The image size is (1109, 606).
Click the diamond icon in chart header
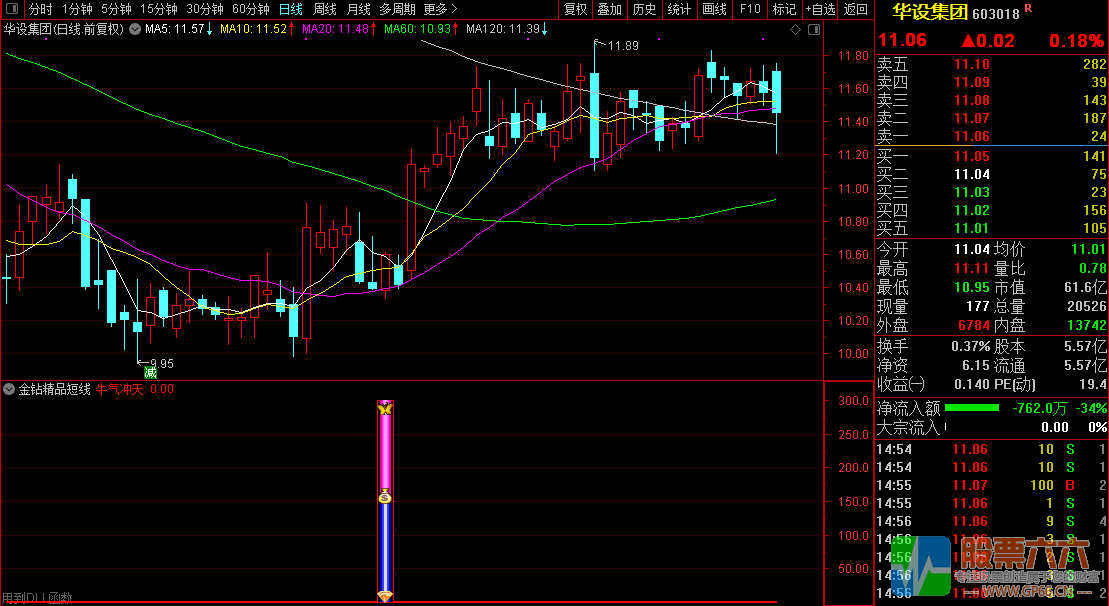coord(796,30)
